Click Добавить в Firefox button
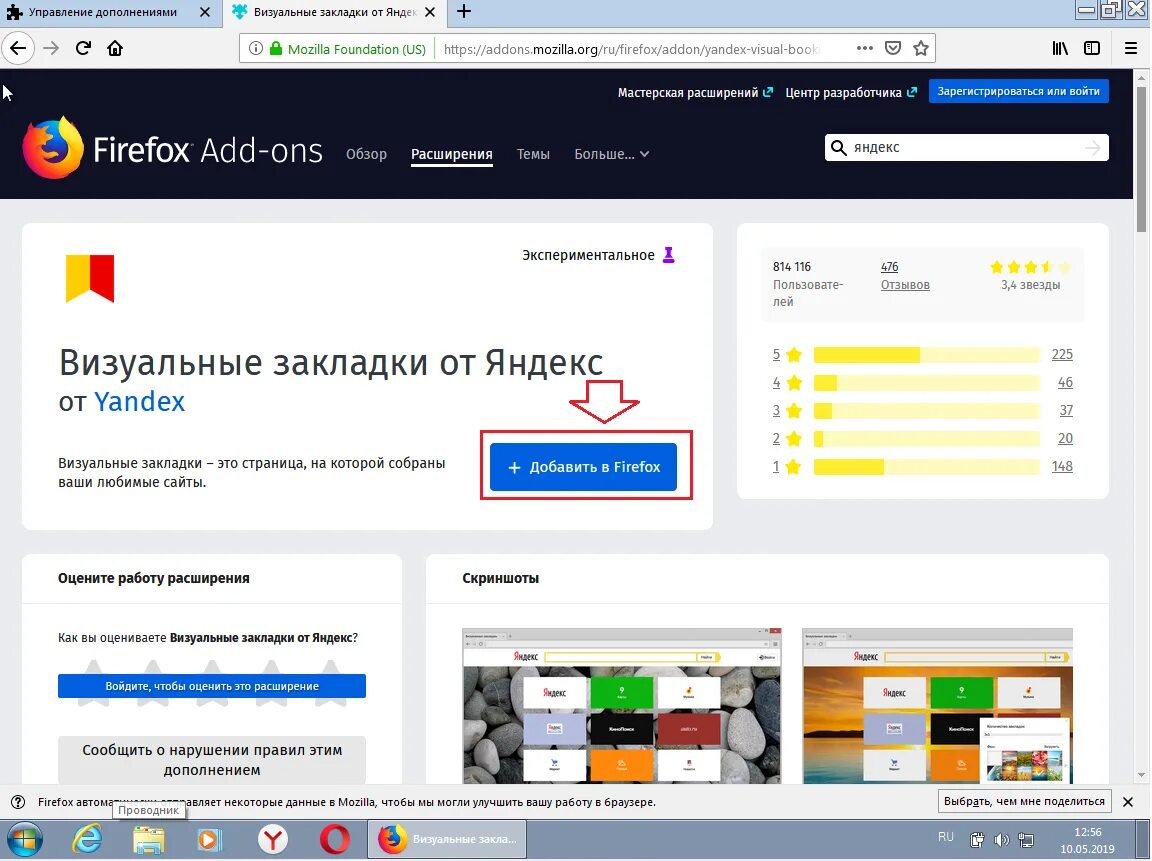Screen dimensions: 1152x861 coord(583,467)
